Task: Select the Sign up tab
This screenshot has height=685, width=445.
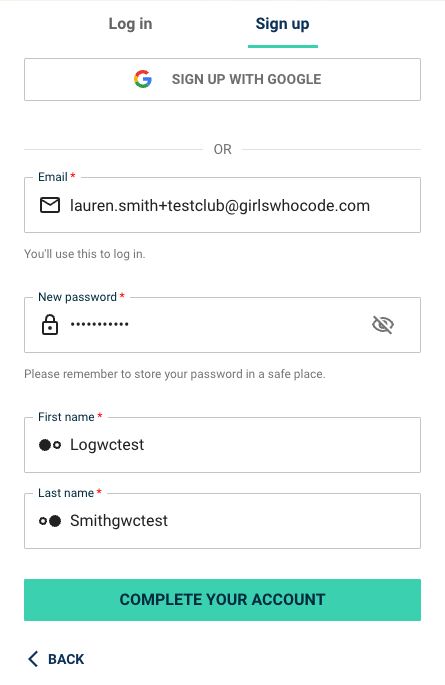Action: (283, 24)
